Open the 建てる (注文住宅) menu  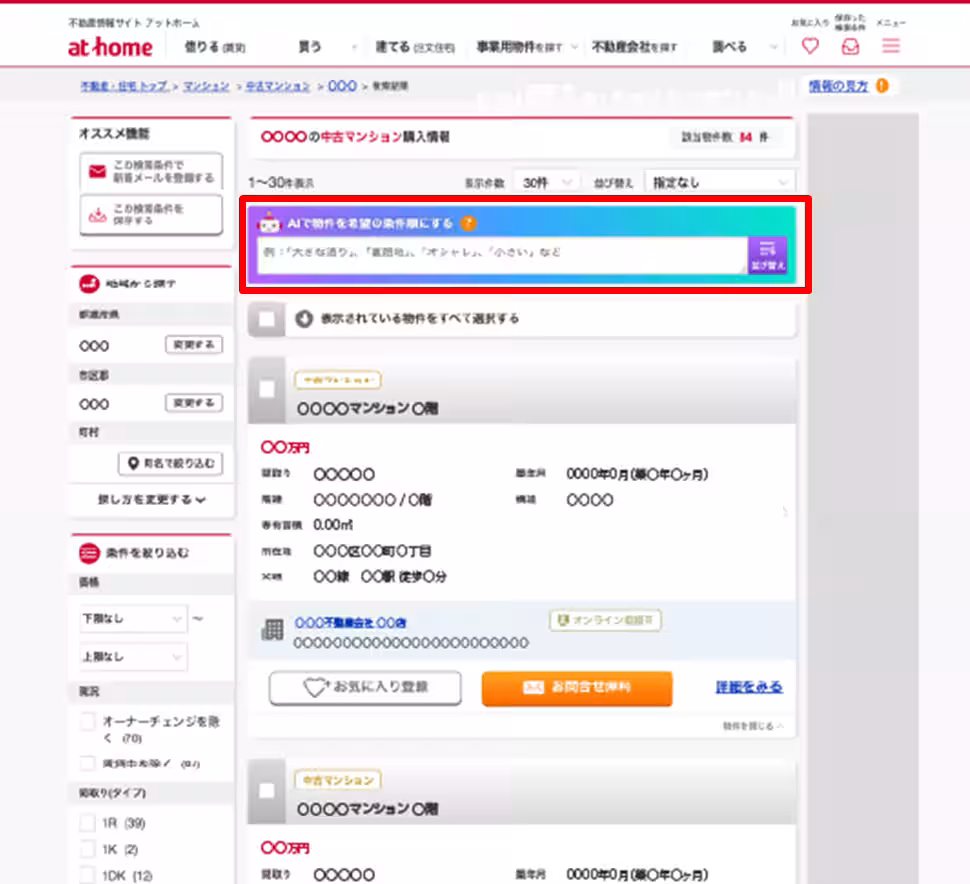(414, 47)
